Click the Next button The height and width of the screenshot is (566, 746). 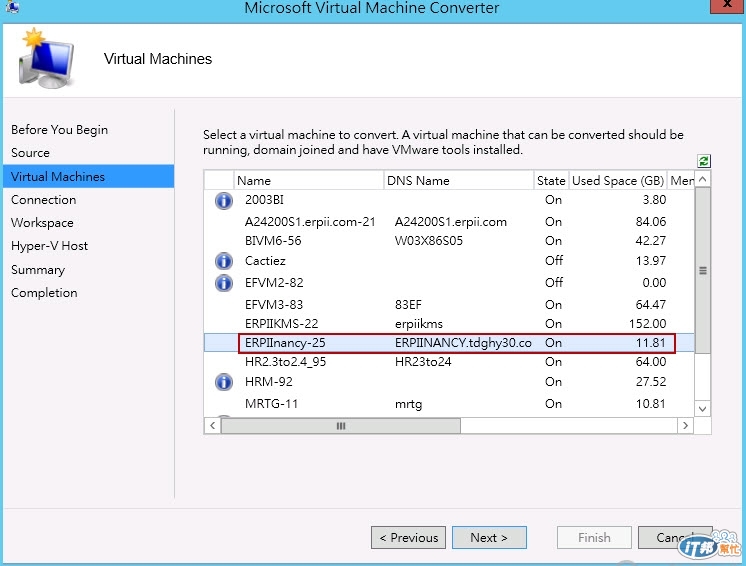489,537
